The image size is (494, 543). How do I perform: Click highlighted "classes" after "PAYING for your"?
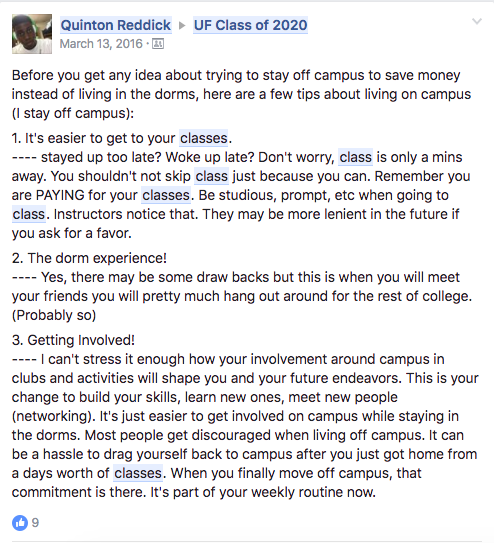point(166,195)
